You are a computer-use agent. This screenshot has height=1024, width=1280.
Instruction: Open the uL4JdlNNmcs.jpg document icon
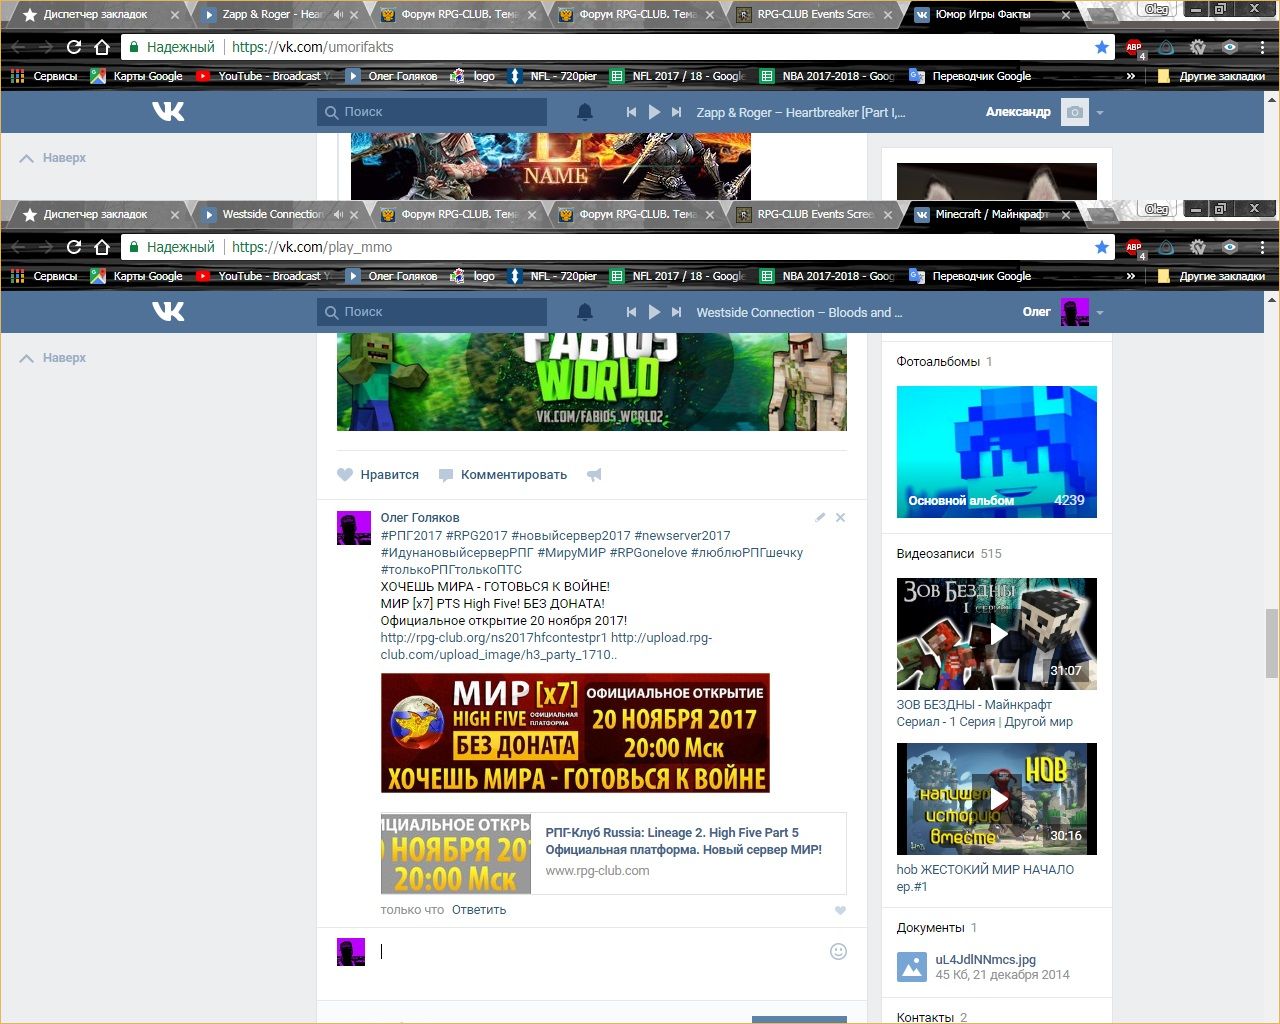(x=912, y=966)
